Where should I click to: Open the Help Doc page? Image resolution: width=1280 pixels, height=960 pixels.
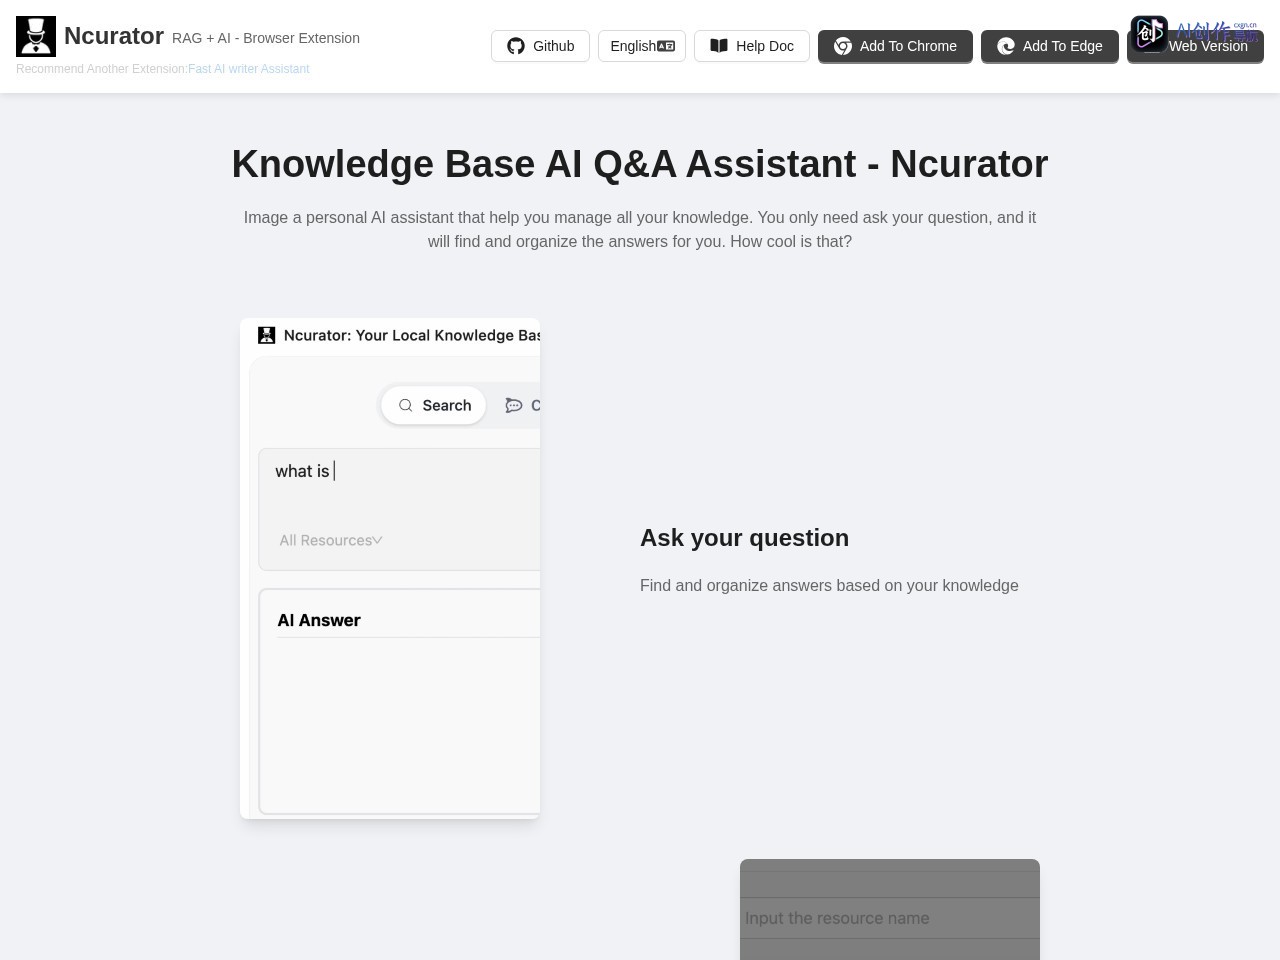(752, 46)
